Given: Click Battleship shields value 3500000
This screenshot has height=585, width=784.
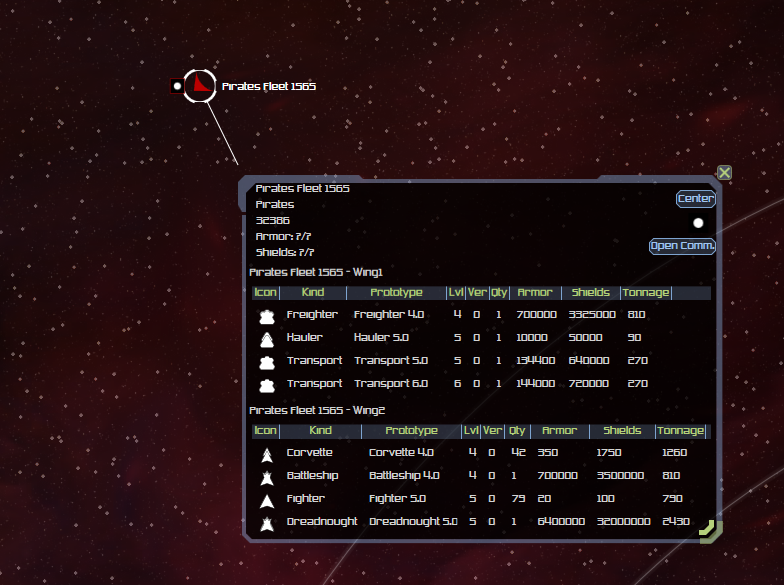Looking at the screenshot, I should [620, 476].
